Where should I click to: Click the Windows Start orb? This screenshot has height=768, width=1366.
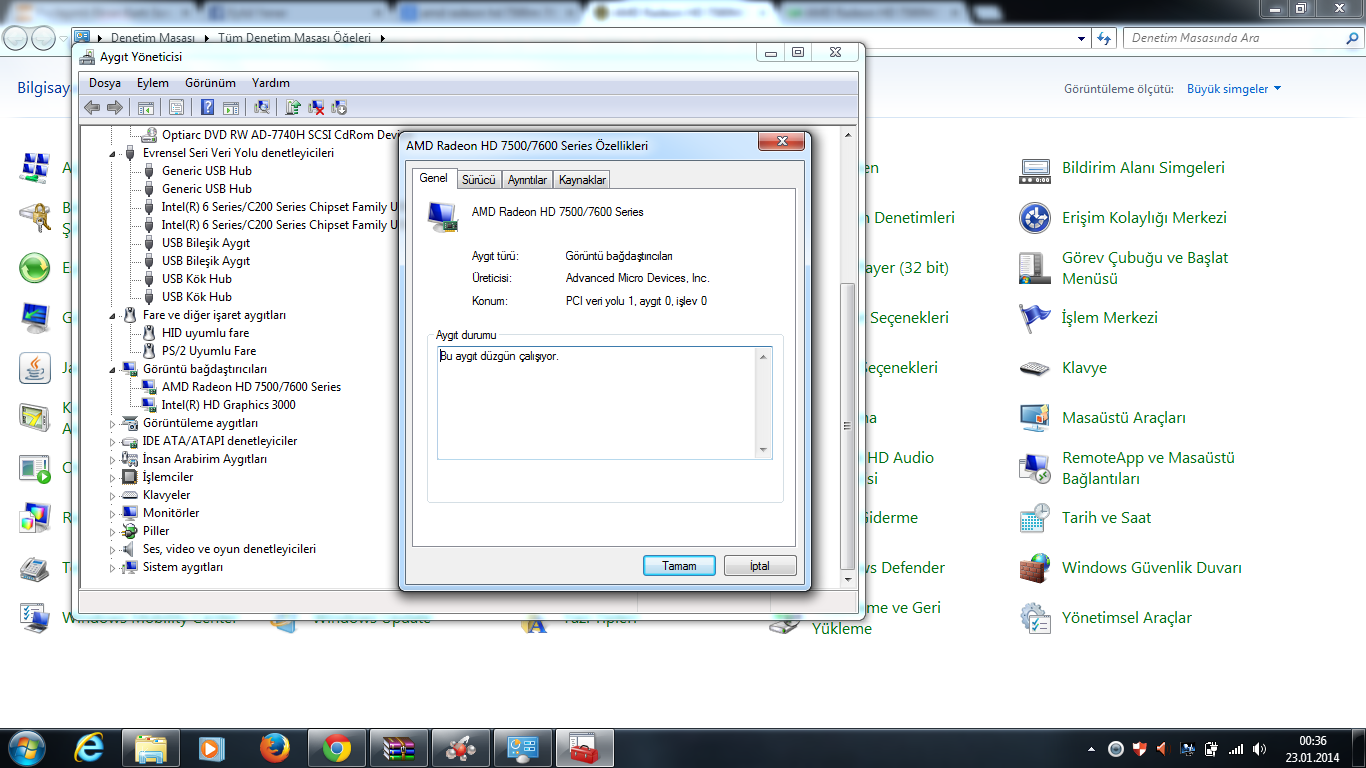coord(26,748)
